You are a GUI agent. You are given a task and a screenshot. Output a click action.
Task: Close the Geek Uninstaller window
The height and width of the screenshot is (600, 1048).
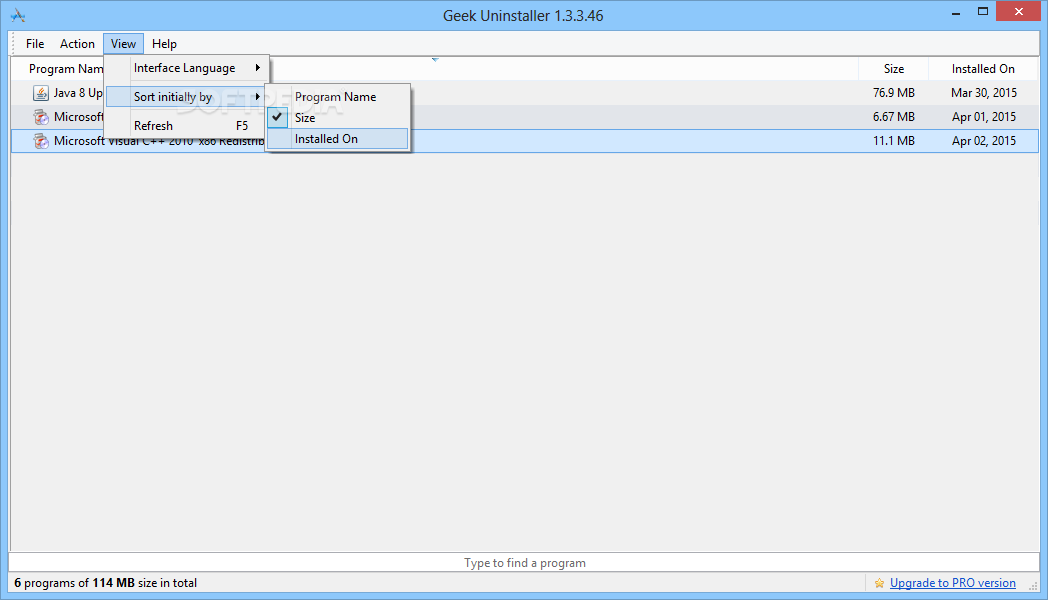pos(1019,11)
